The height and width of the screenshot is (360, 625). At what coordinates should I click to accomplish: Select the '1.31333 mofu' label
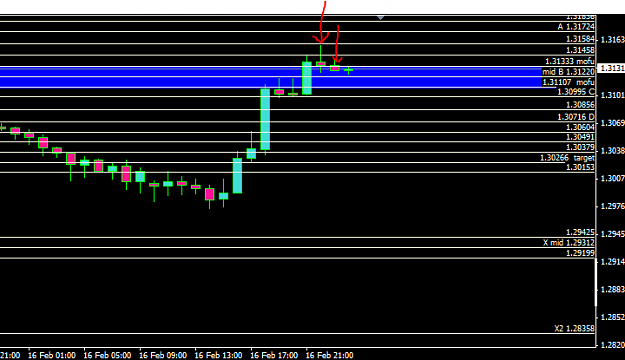570,61
